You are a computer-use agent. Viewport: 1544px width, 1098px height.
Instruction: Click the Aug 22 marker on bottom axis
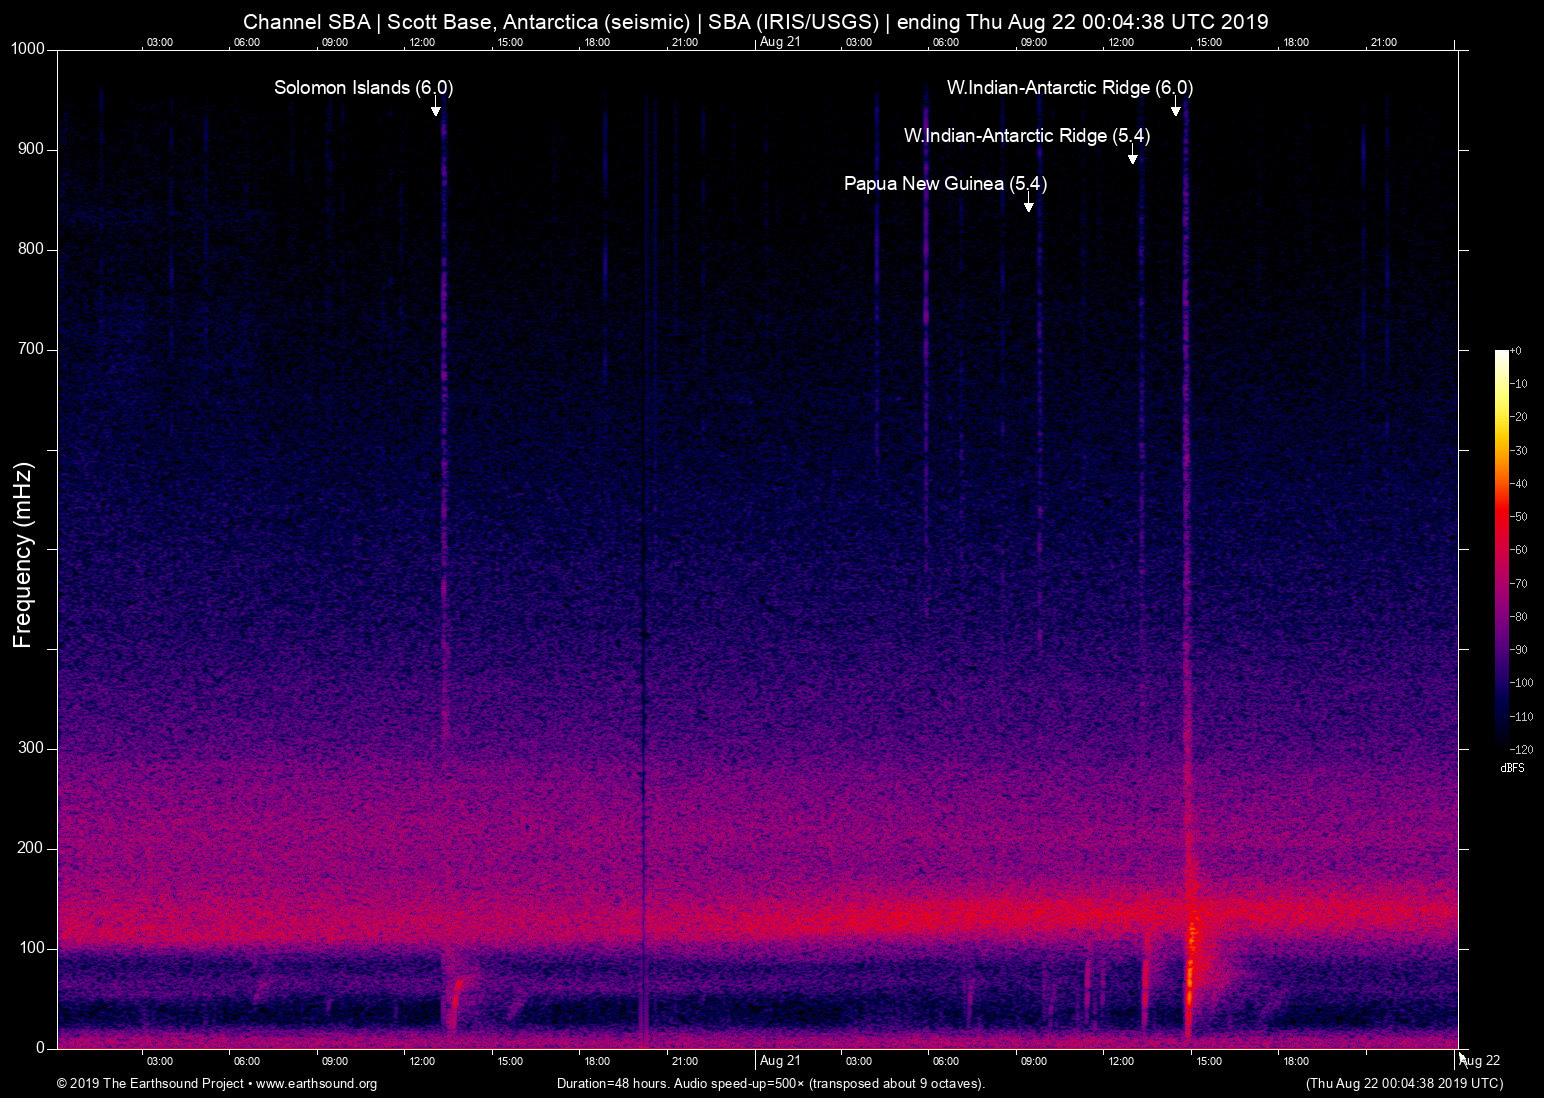click(x=1481, y=1061)
